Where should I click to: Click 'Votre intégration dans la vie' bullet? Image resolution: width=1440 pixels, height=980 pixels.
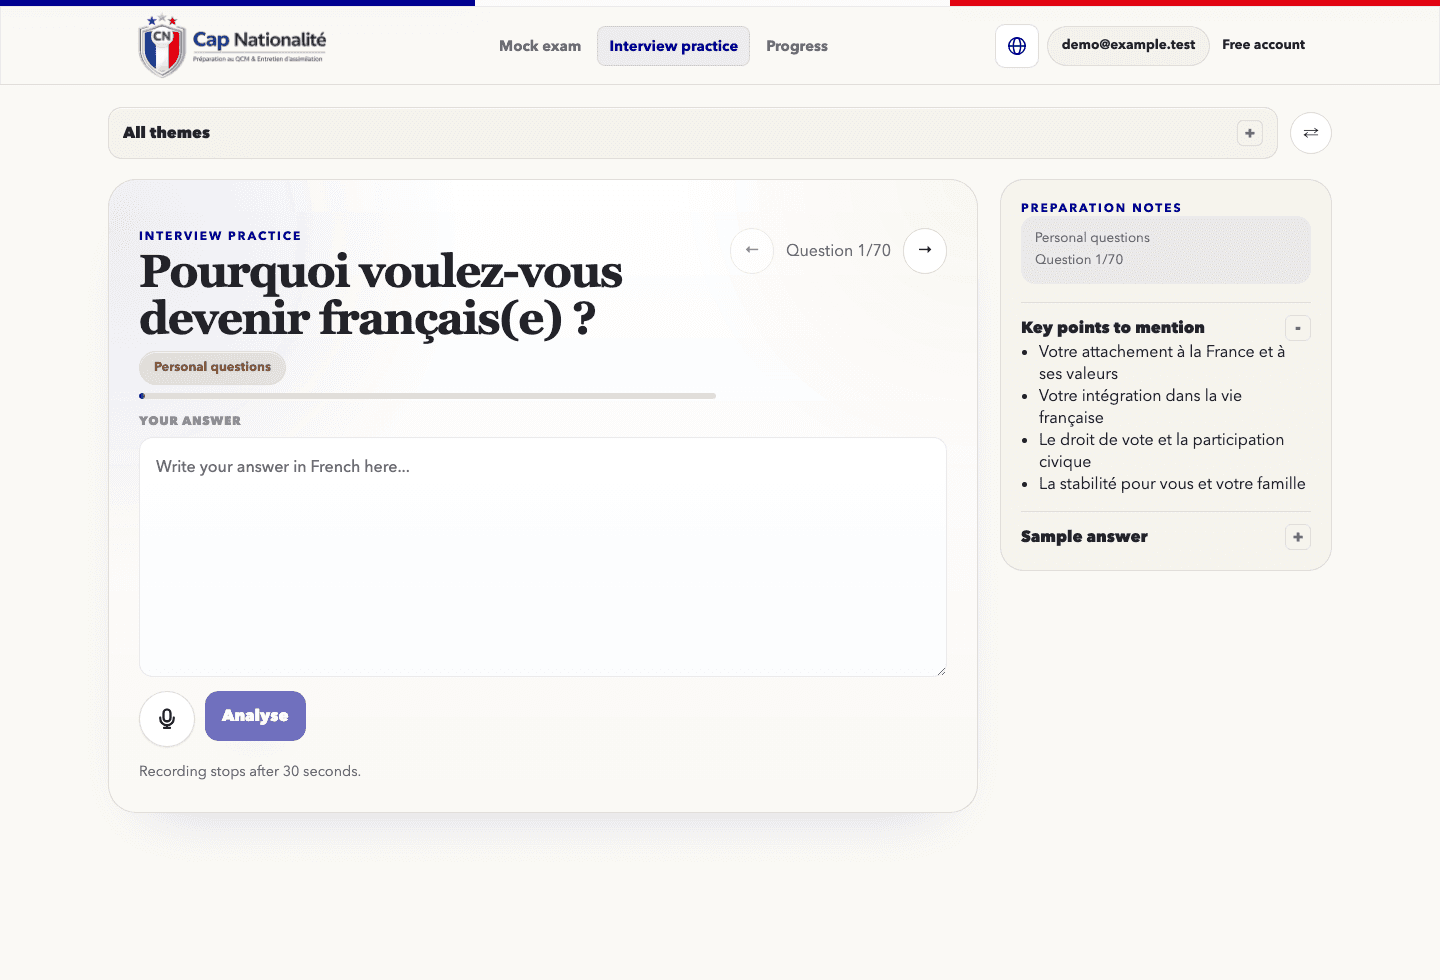click(x=1140, y=407)
